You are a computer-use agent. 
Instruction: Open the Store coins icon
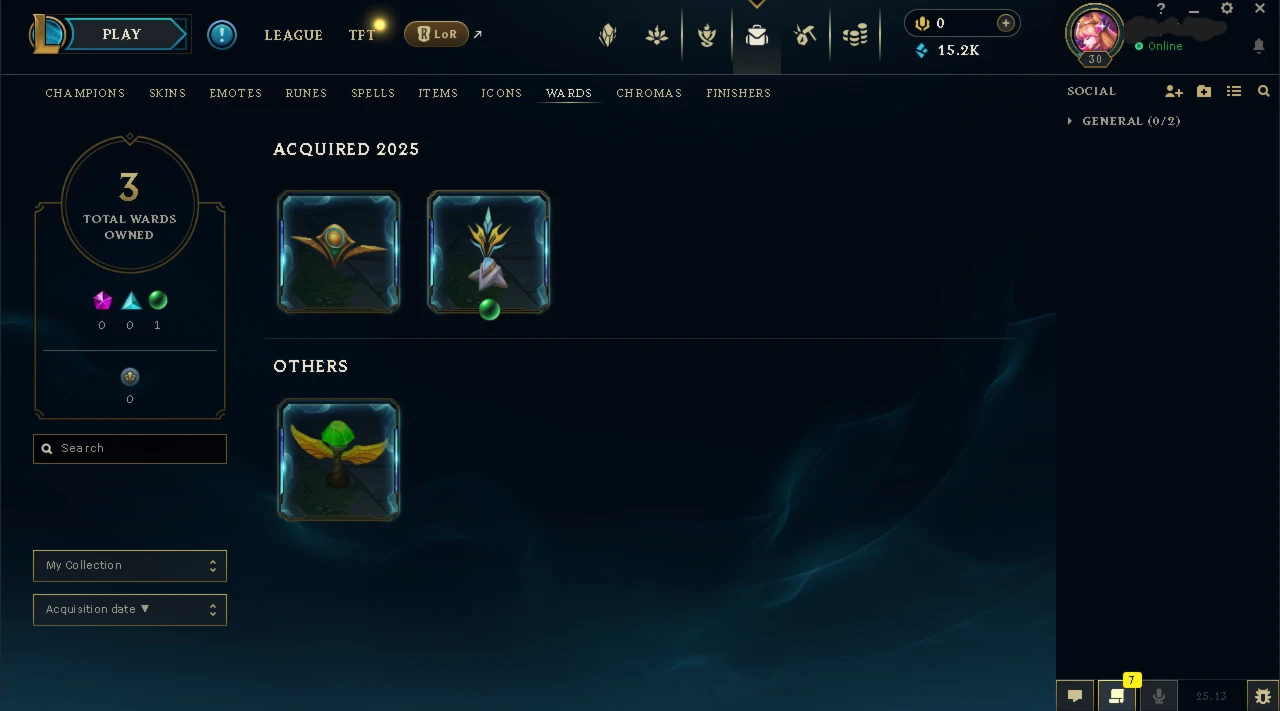click(855, 36)
